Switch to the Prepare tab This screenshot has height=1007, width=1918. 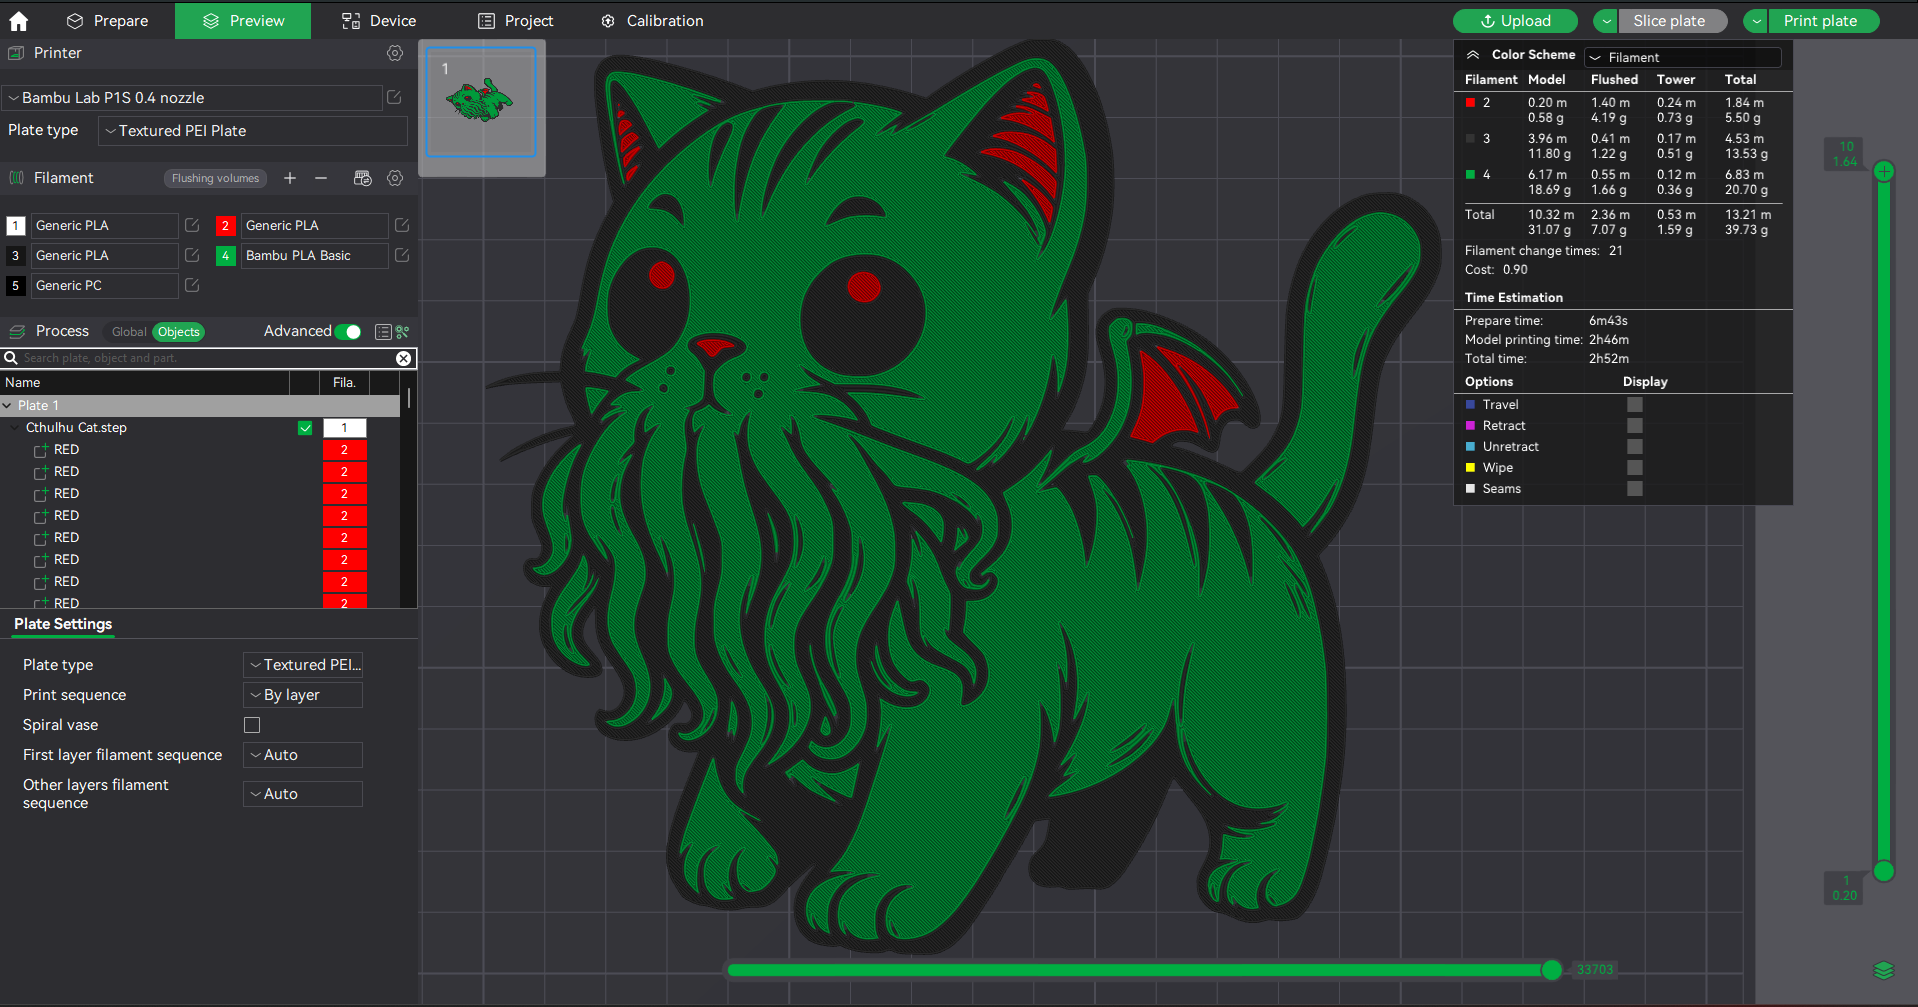(x=107, y=21)
